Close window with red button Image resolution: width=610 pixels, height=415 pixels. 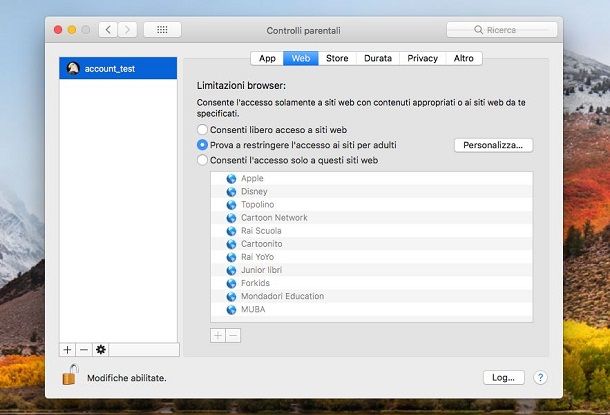click(58, 30)
